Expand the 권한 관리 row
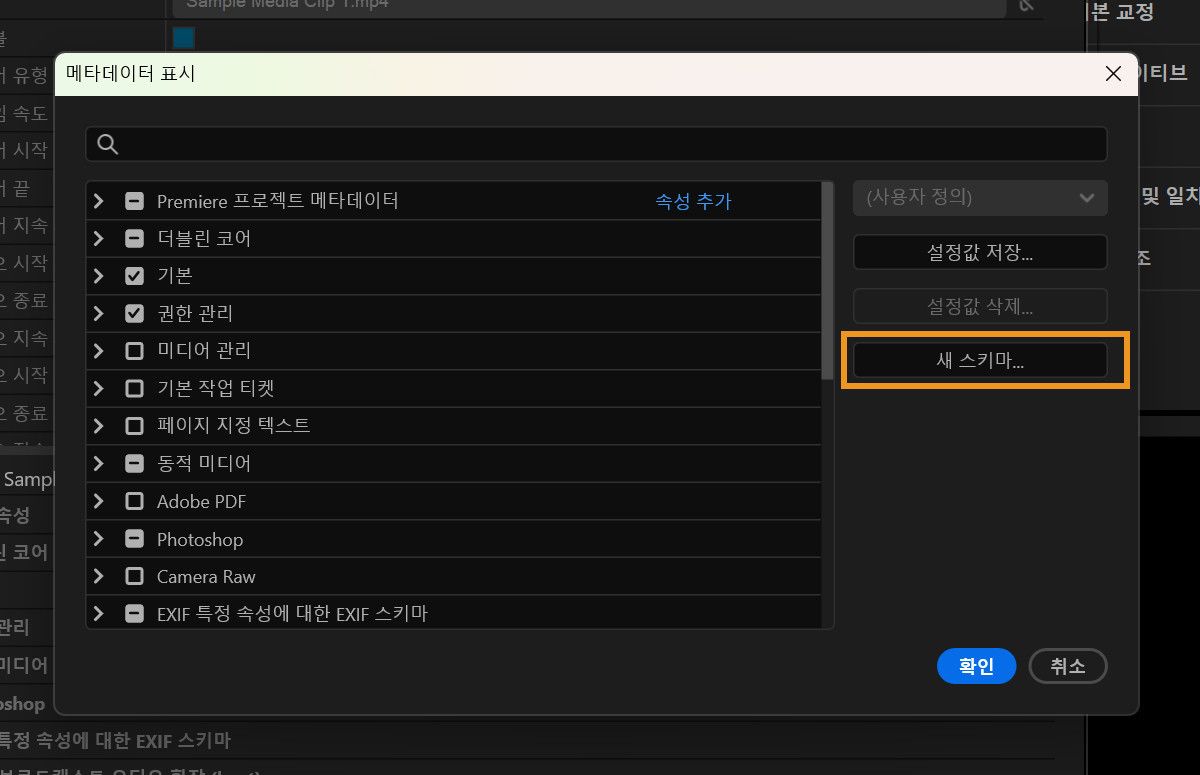Viewport: 1200px width, 775px height. (98, 314)
